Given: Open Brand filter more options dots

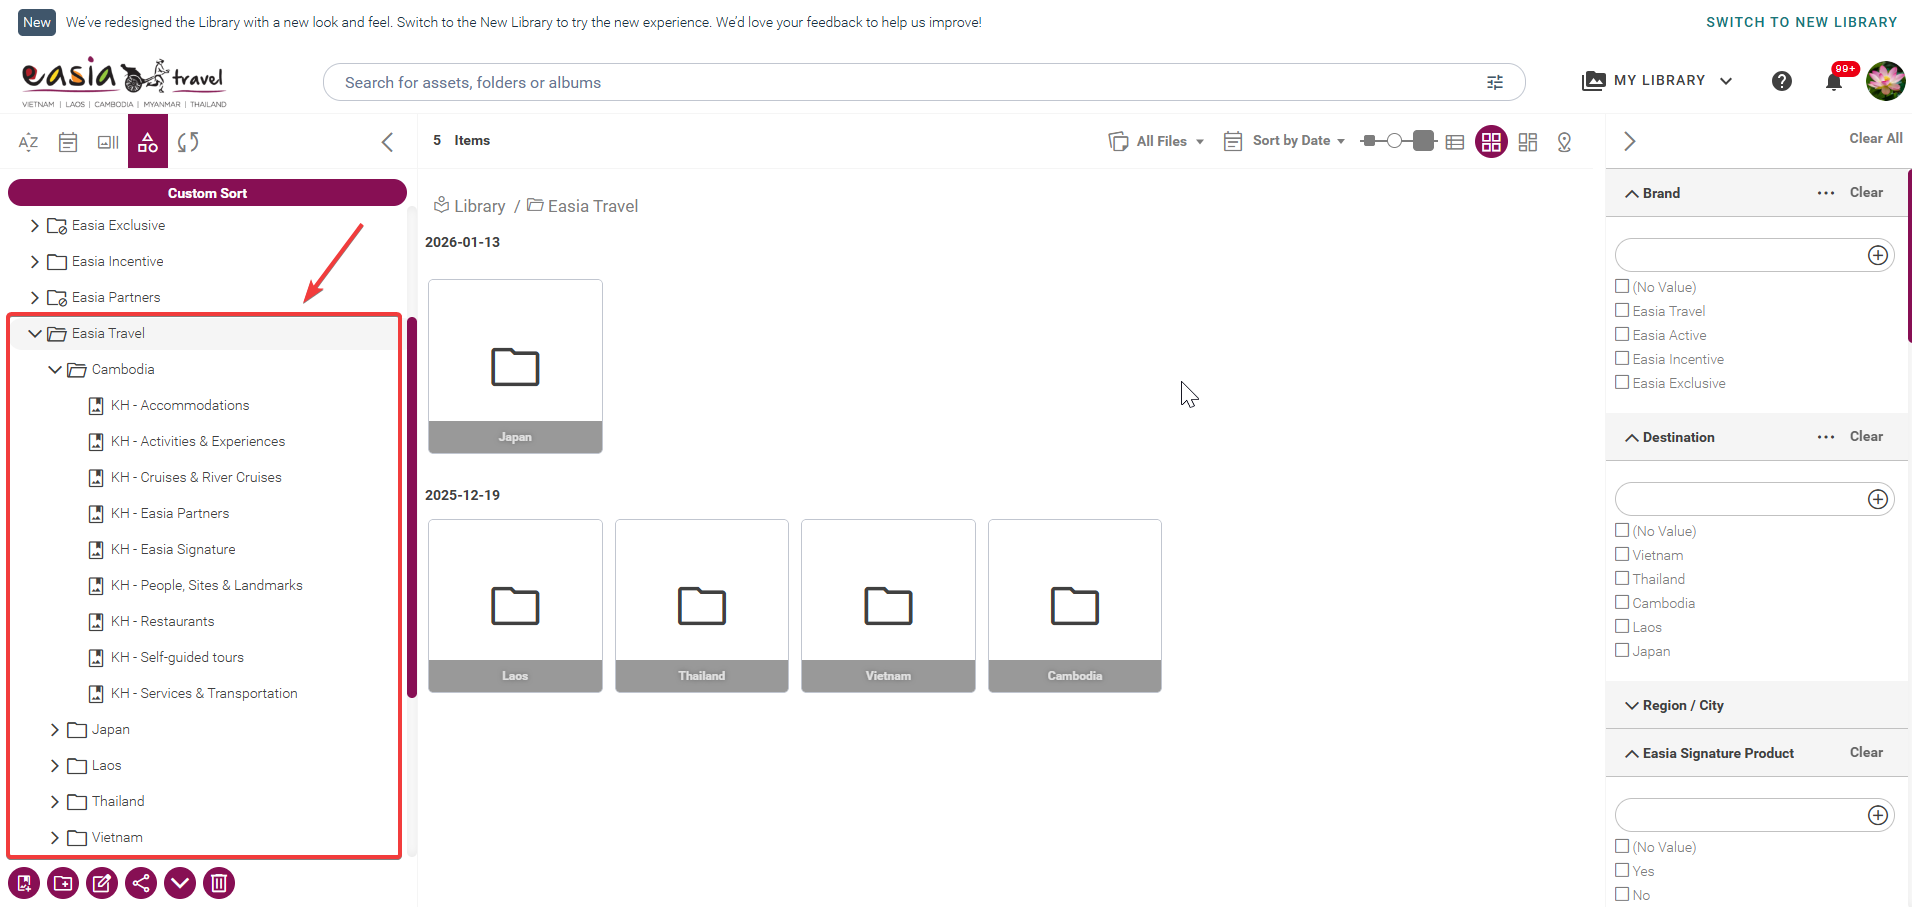Looking at the screenshot, I should 1826,193.
